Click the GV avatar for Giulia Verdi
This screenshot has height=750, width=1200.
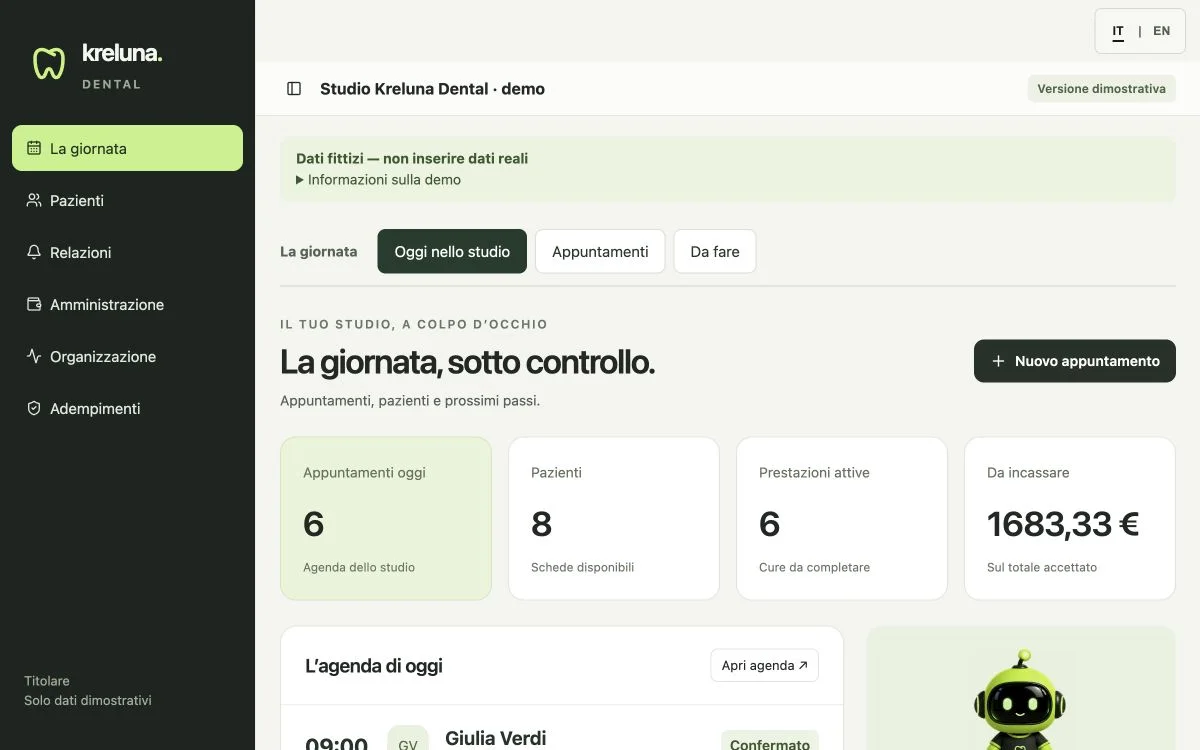[408, 738]
